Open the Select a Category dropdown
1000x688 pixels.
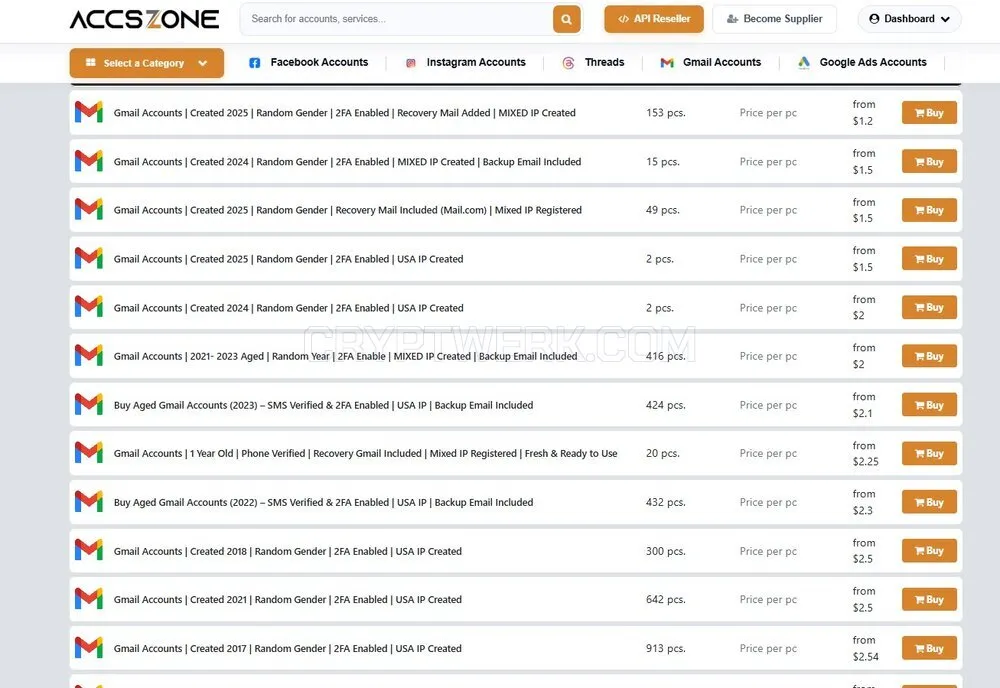147,63
